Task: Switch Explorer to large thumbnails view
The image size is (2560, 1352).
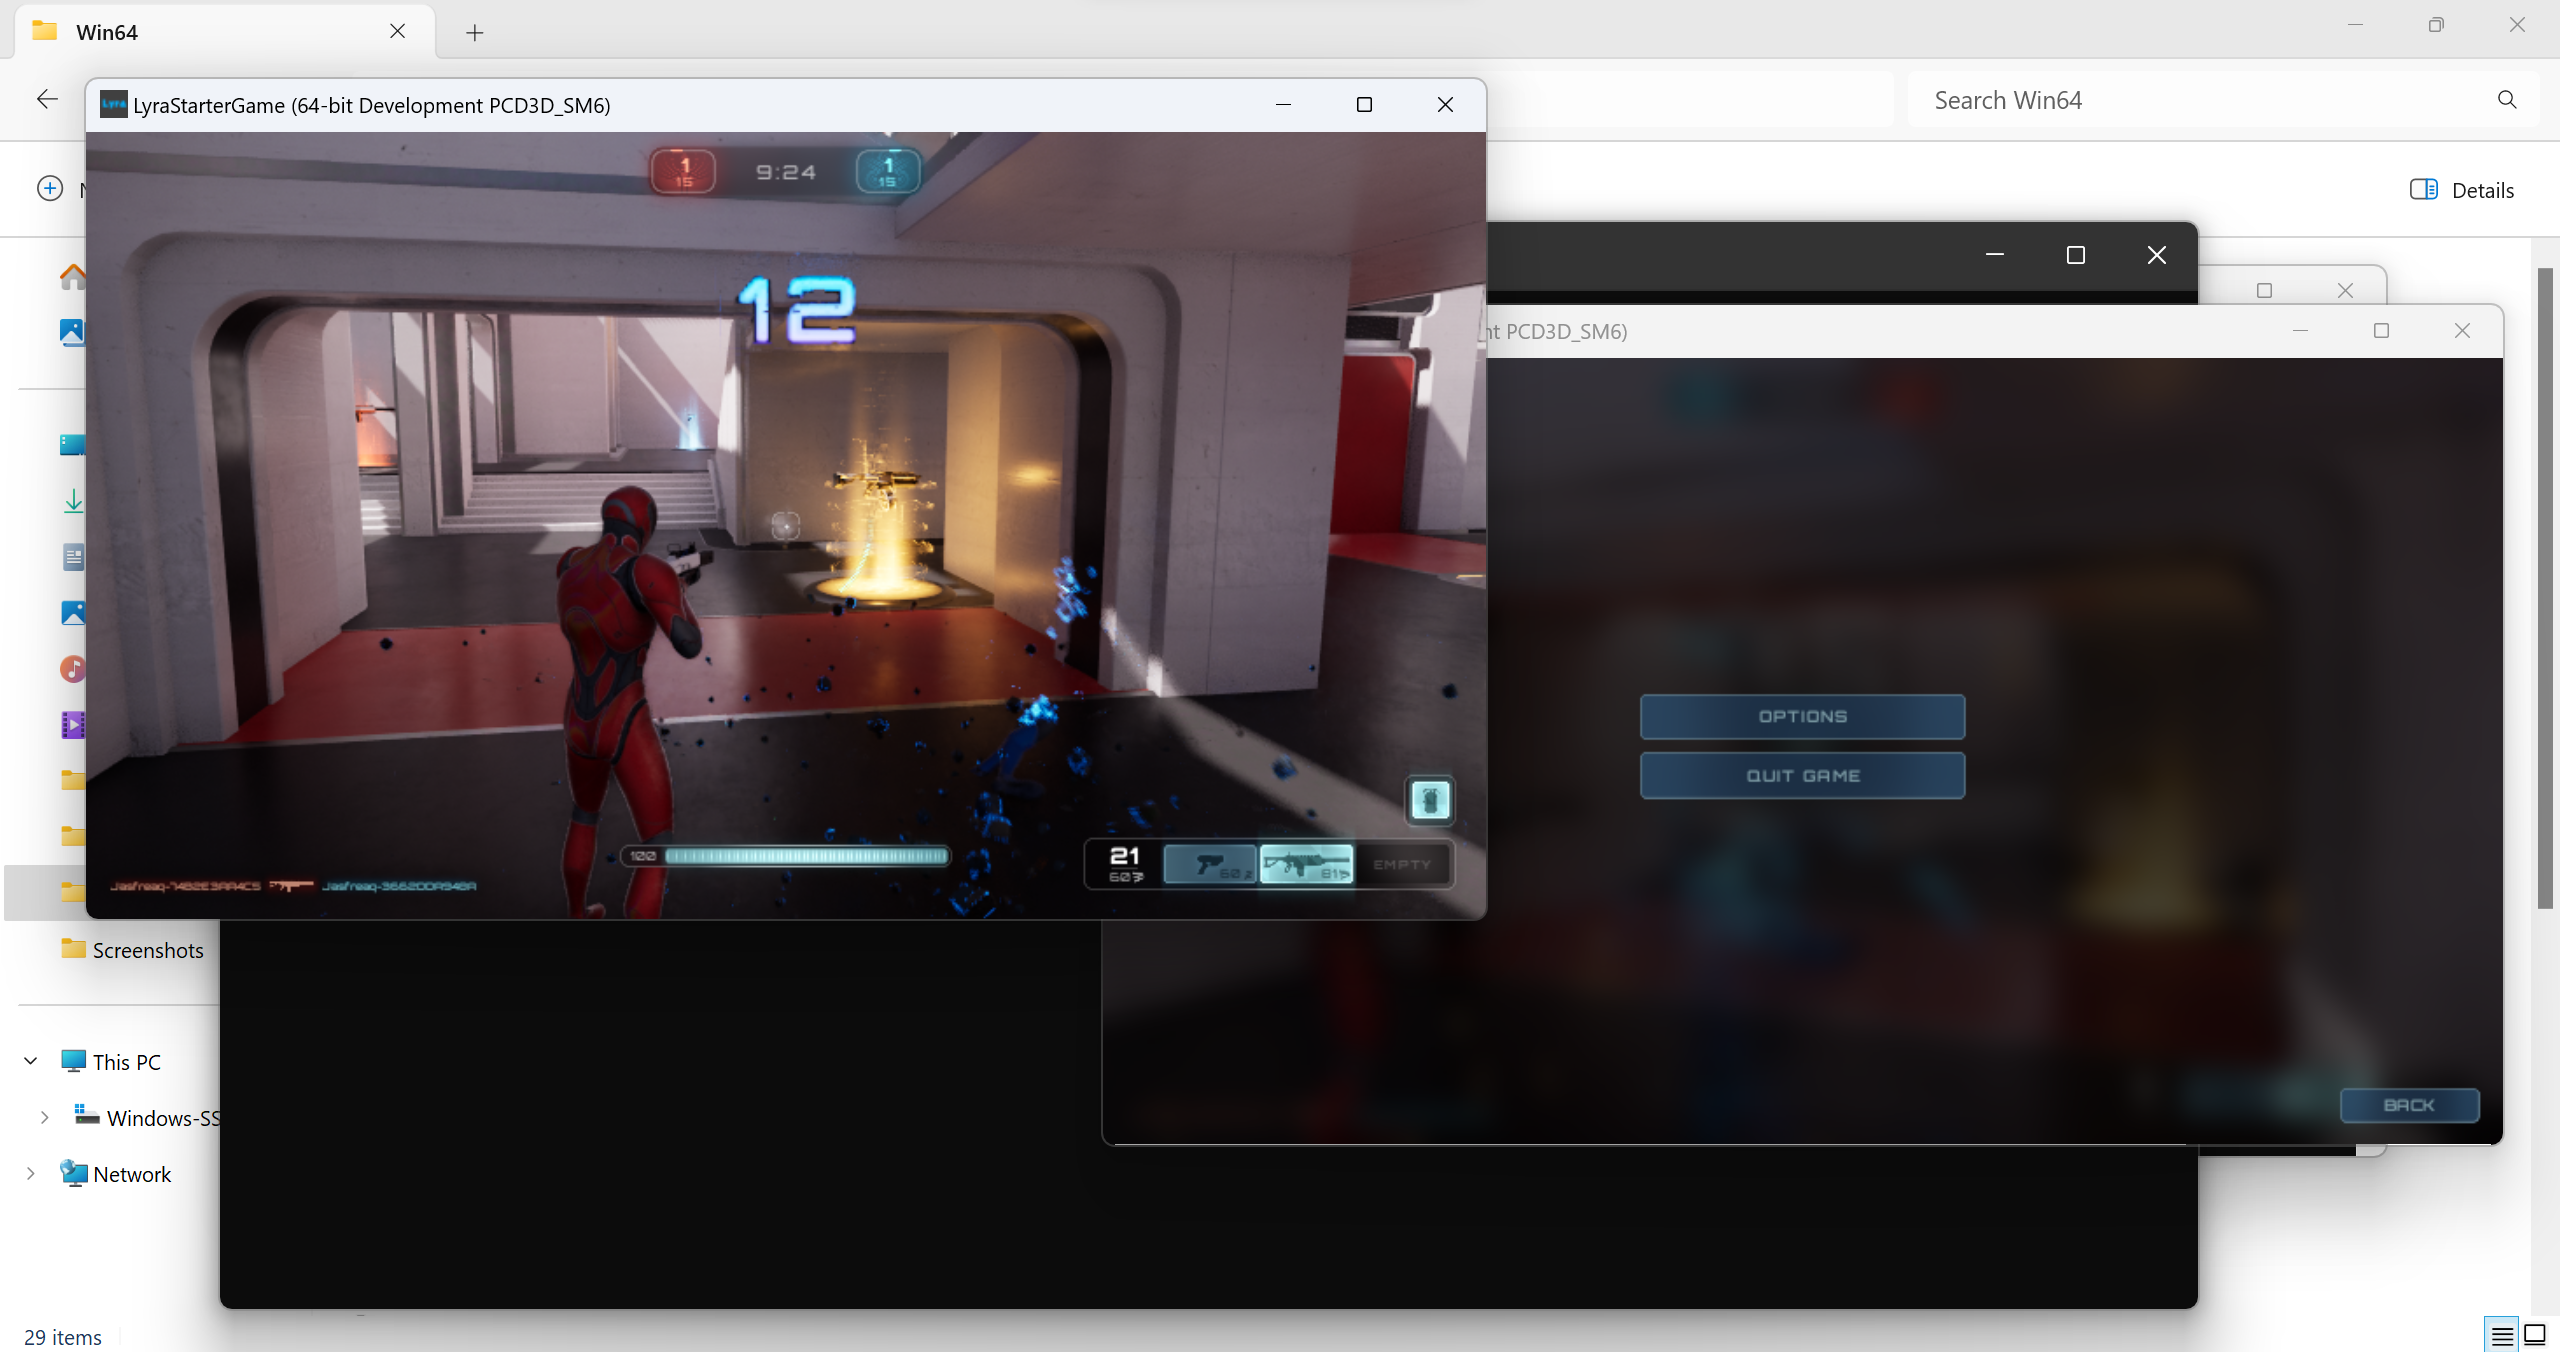Action: pos(2535,1335)
